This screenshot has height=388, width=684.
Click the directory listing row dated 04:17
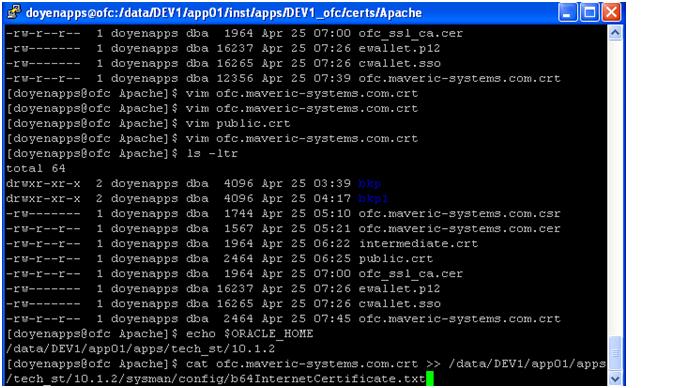(x=197, y=199)
